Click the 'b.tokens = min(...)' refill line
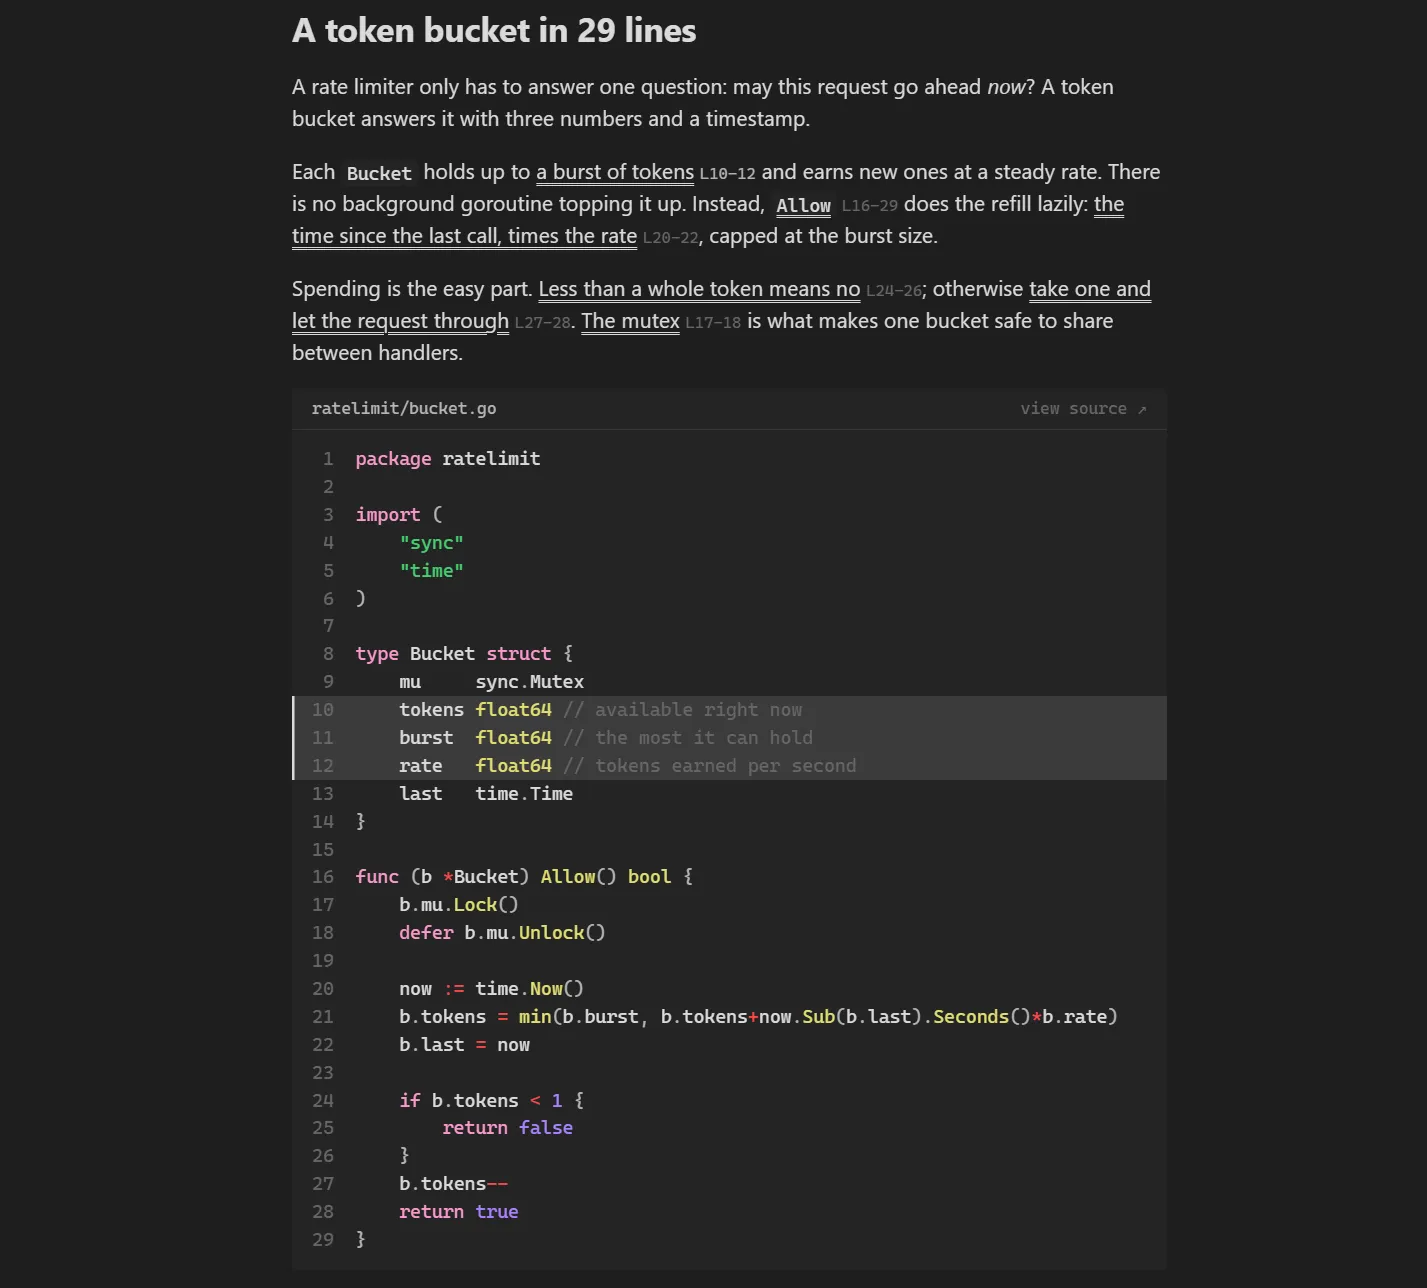The height and width of the screenshot is (1288, 1427). pos(759,1017)
